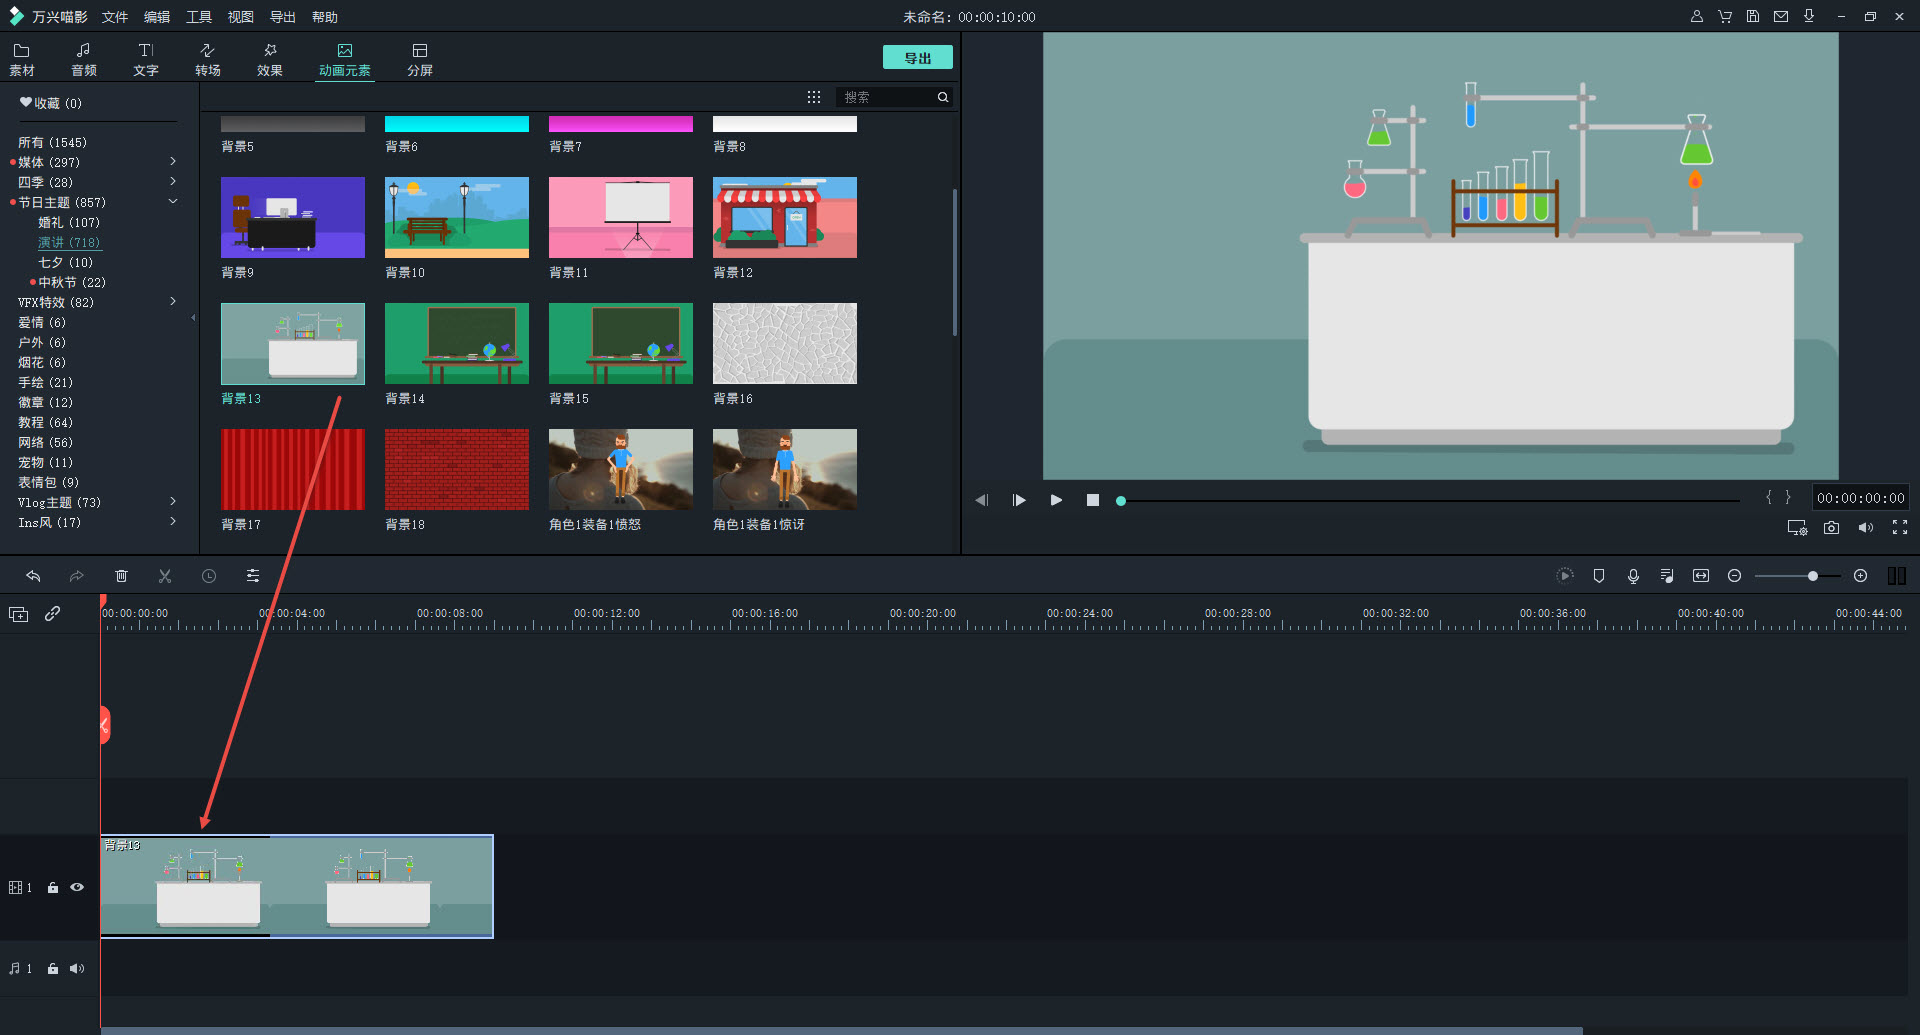Screen dimensions: 1920x1035
Task: Click the undo arrow in timeline toolbar
Action: [33, 576]
